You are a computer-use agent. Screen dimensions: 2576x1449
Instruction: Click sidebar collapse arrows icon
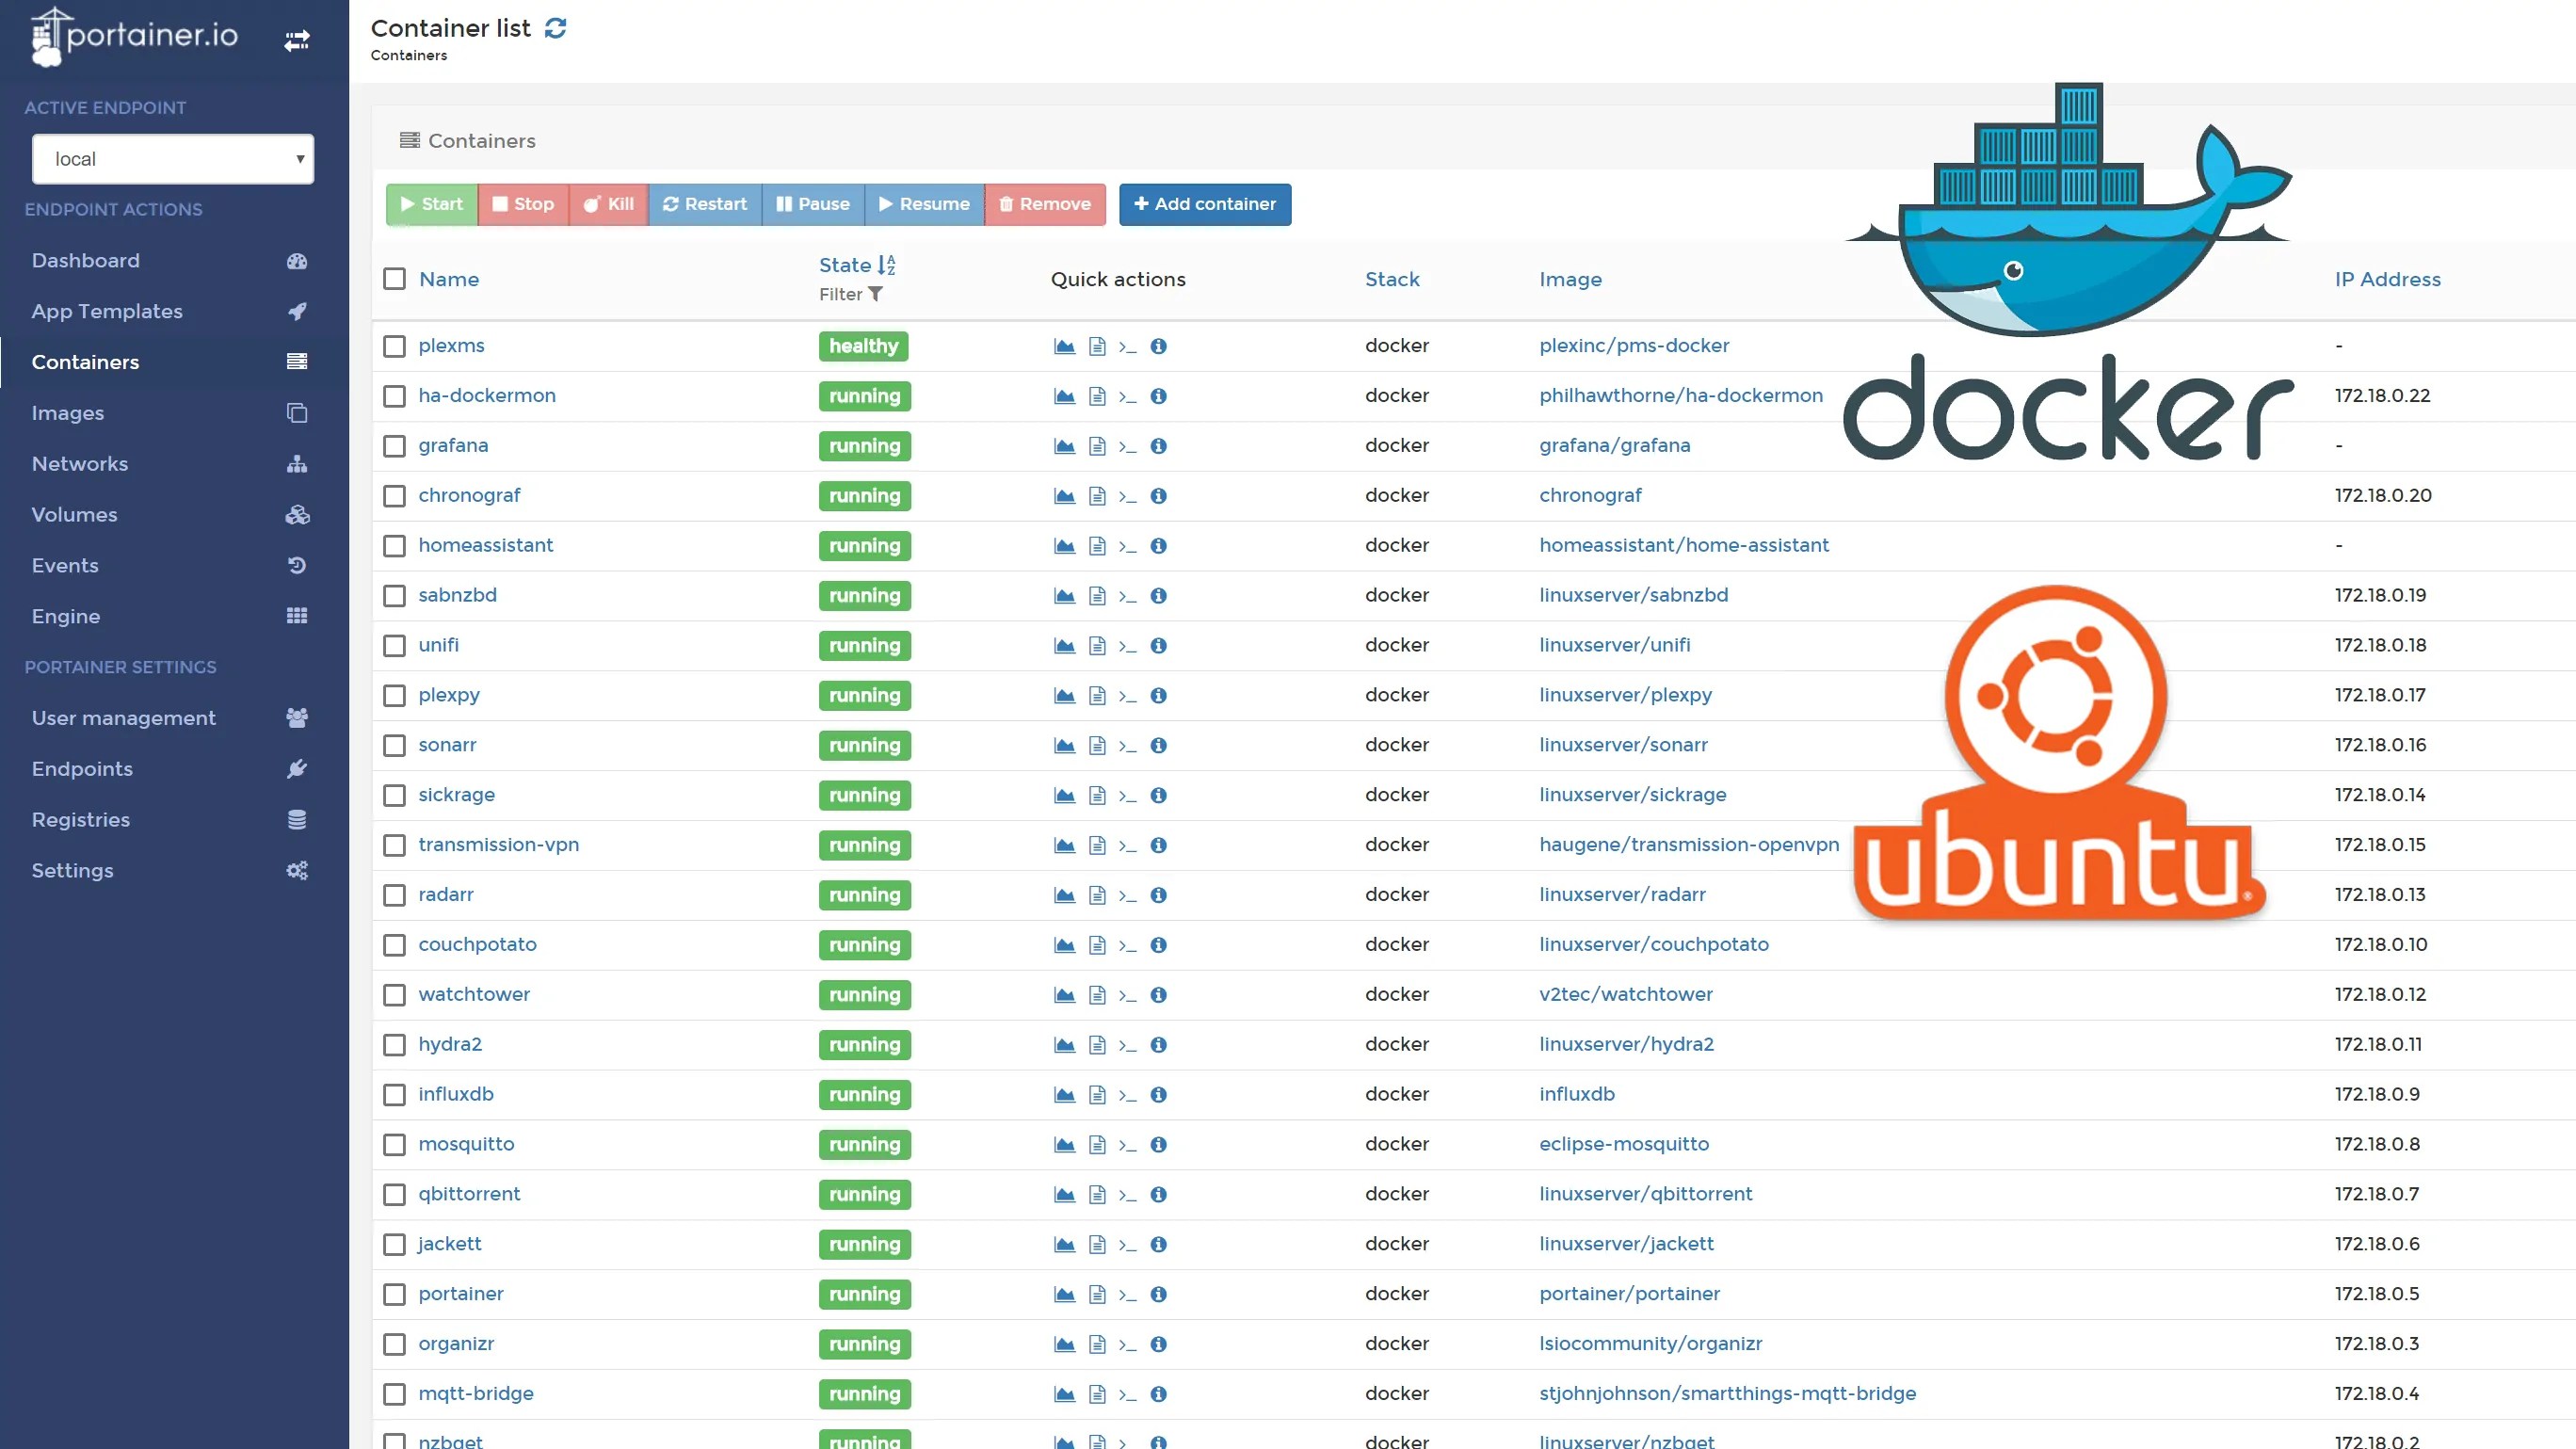297,40
